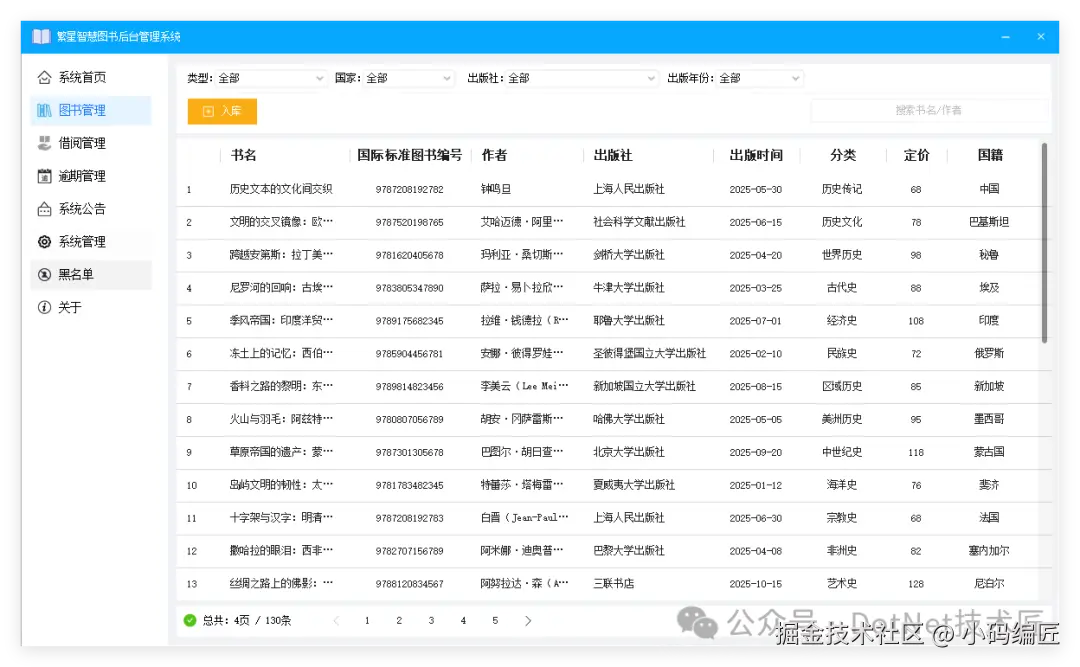Open 关于 page in sidebar
This screenshot has width=1080, height=667.
pos(91,307)
